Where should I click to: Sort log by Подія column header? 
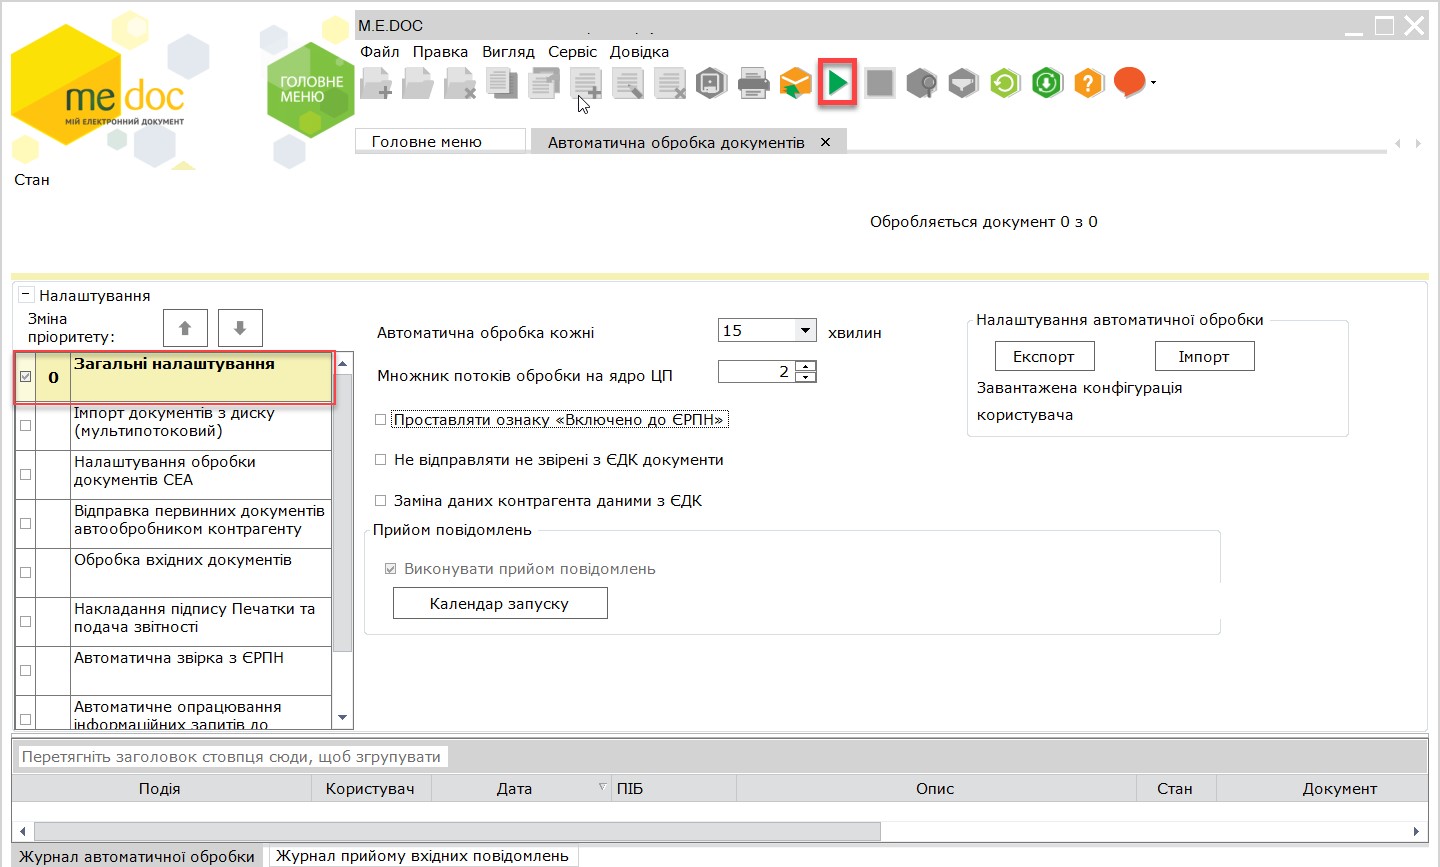click(160, 788)
